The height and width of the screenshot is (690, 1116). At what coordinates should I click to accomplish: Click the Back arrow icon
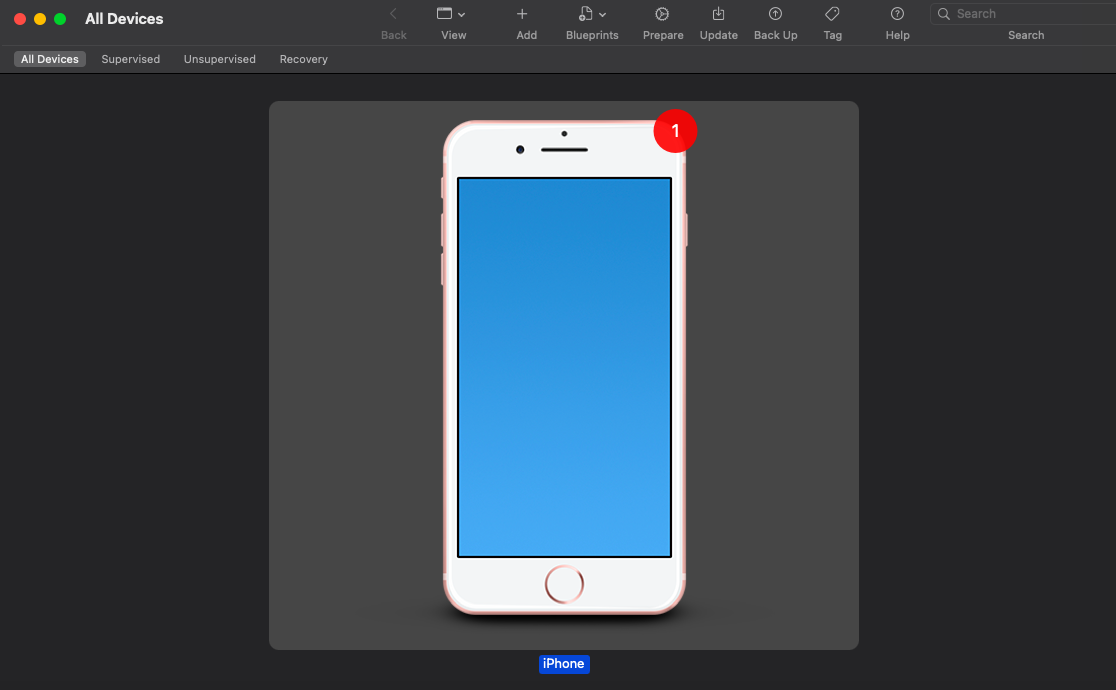393,14
